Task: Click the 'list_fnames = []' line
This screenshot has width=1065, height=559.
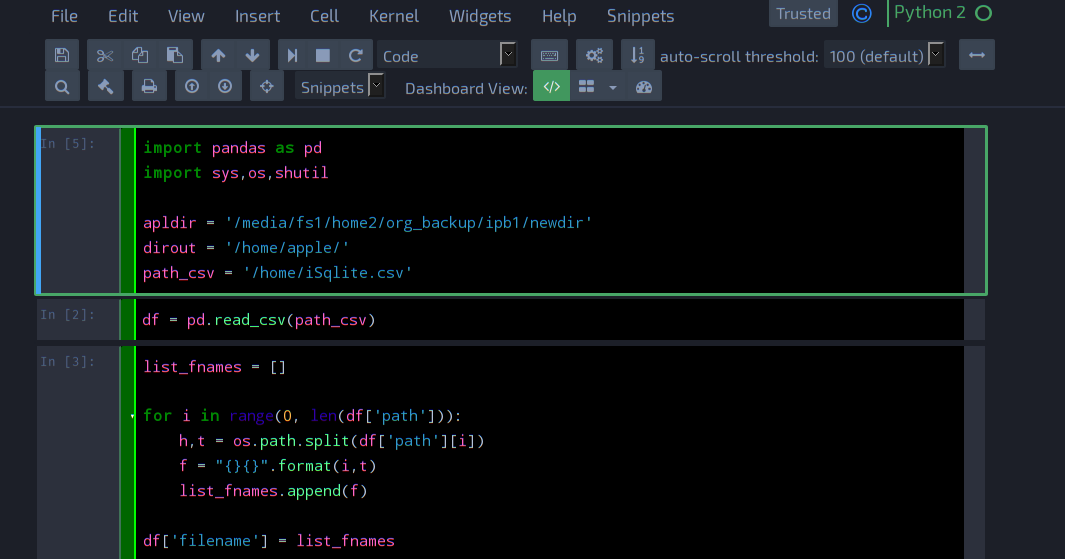Action: (215, 367)
